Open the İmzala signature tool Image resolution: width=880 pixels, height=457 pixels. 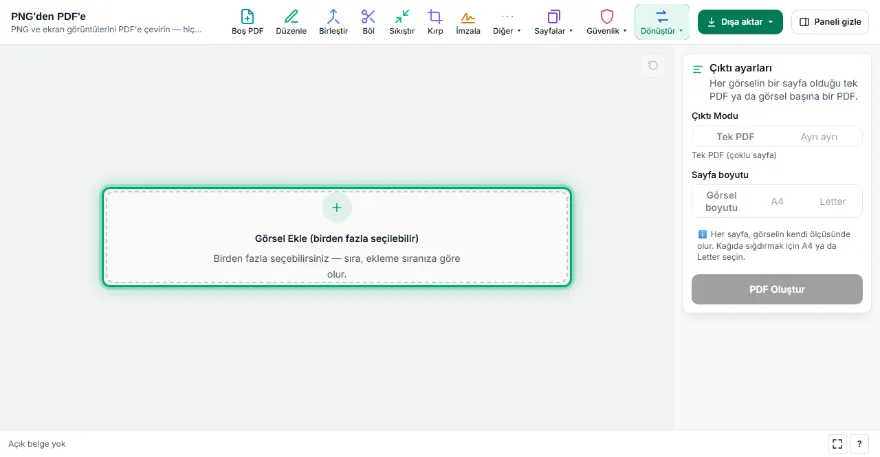pyautogui.click(x=468, y=22)
